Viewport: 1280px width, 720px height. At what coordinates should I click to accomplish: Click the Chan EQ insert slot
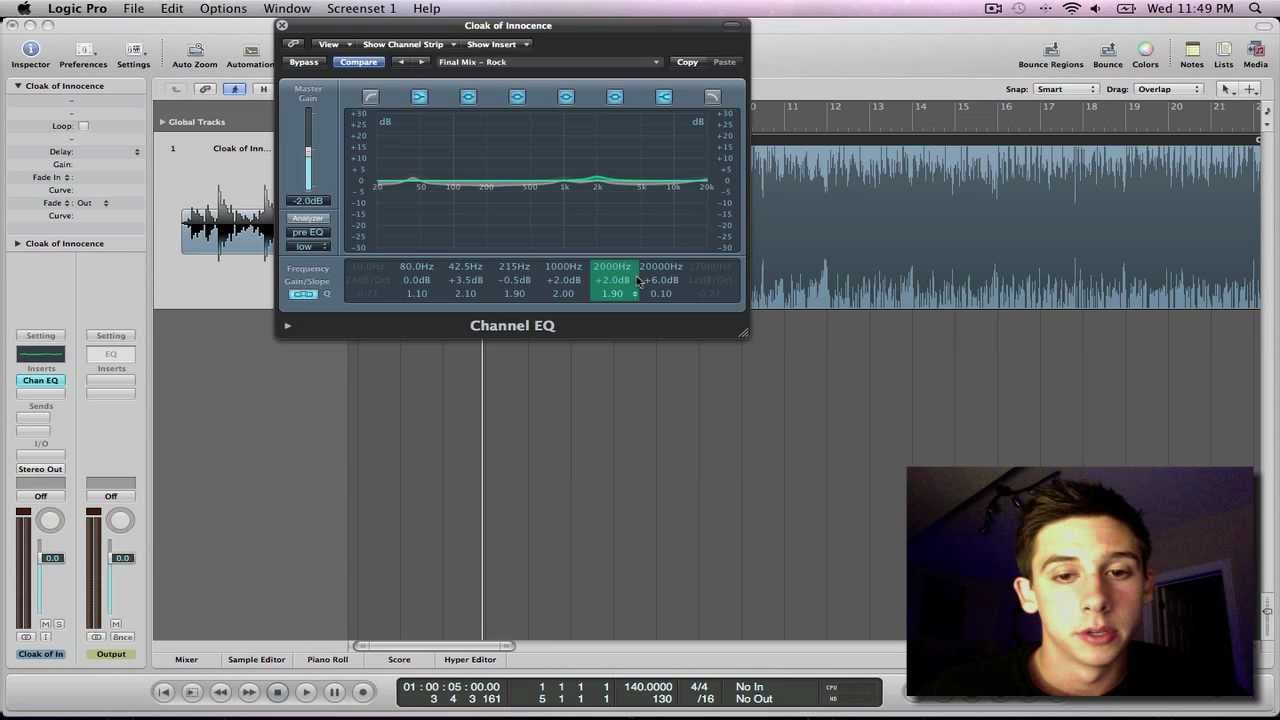40,380
